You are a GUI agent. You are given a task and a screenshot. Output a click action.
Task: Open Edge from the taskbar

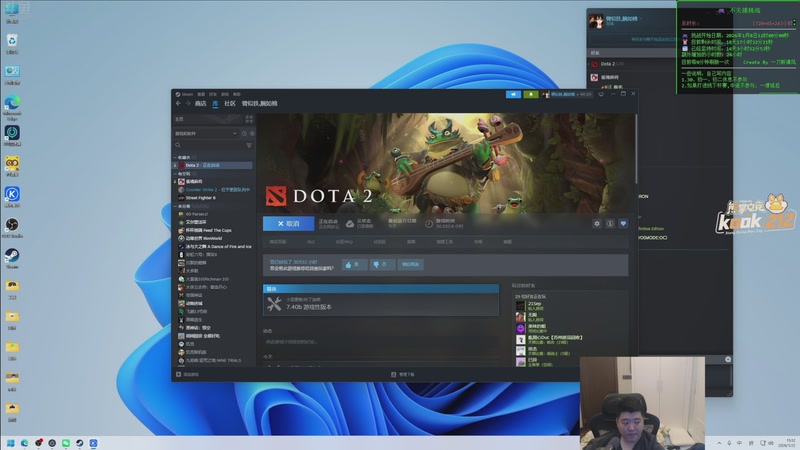click(24, 443)
